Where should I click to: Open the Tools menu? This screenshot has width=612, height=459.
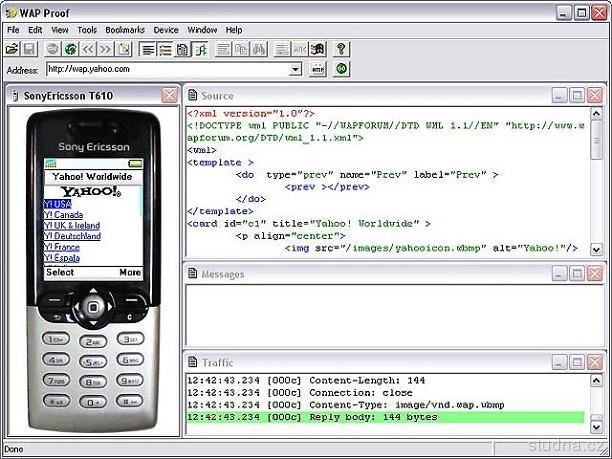point(87,30)
